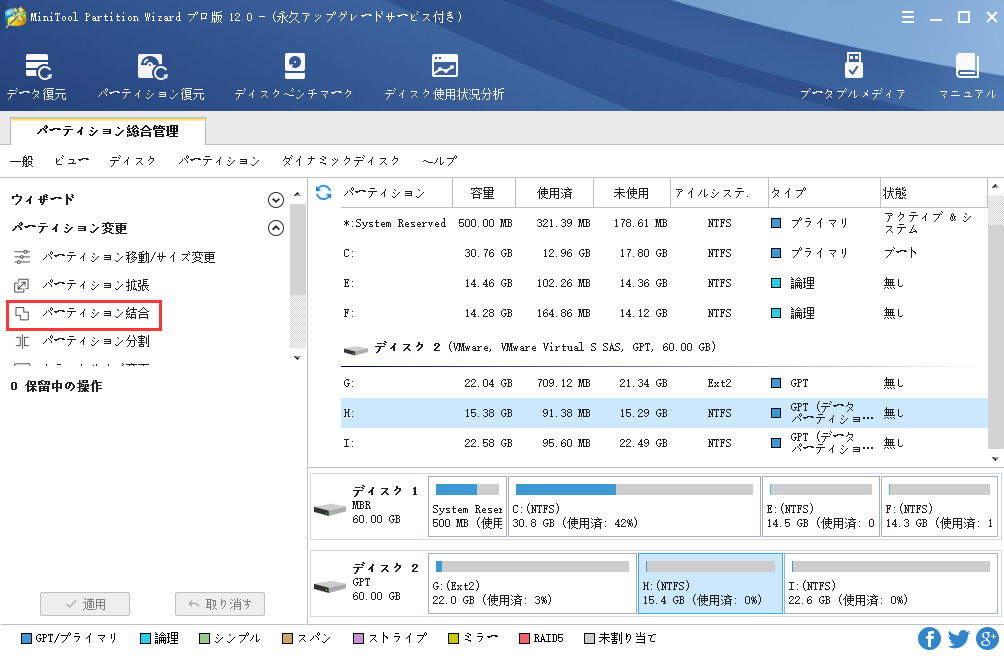This screenshot has width=1004, height=656.
Task: Select the System Reserved partition row
Action: (x=664, y=223)
